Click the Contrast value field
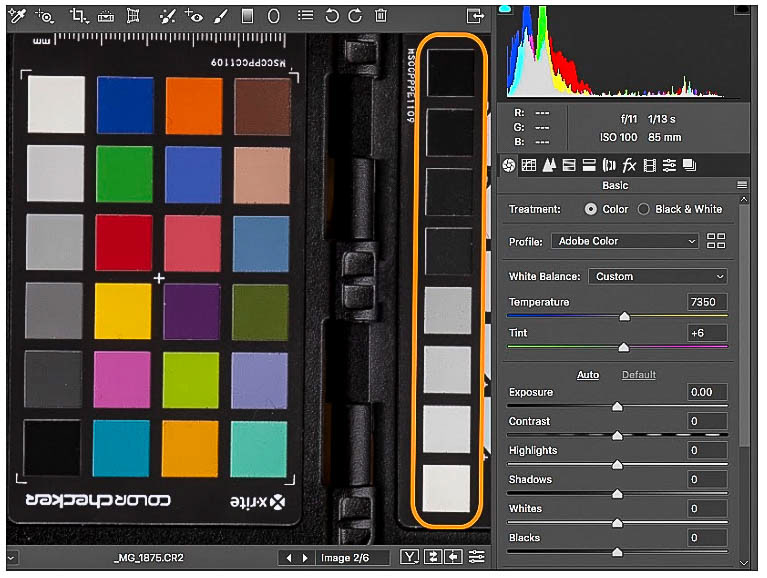 tap(707, 422)
